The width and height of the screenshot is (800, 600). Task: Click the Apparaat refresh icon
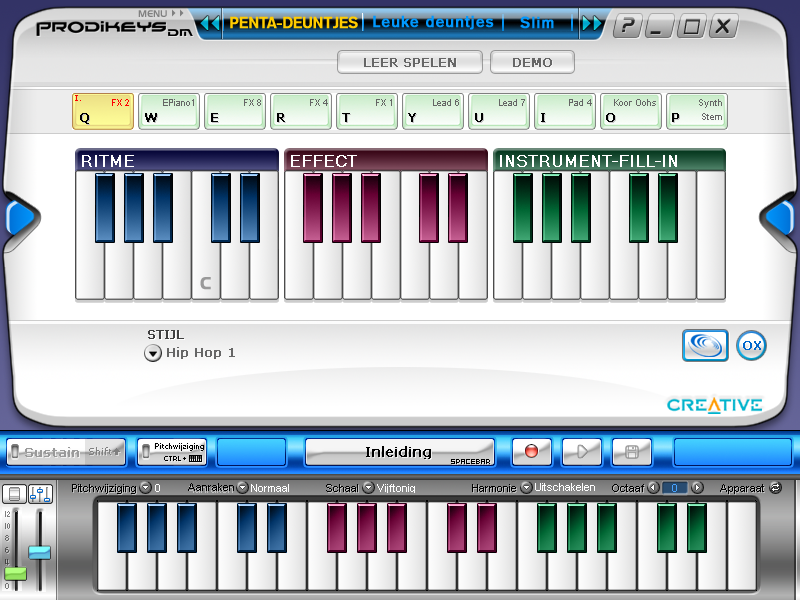click(x=776, y=488)
